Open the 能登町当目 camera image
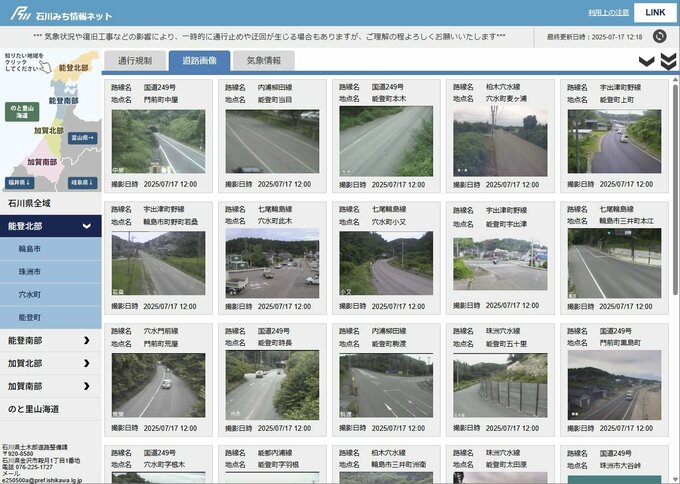680x484 pixels. pyautogui.click(x=272, y=141)
